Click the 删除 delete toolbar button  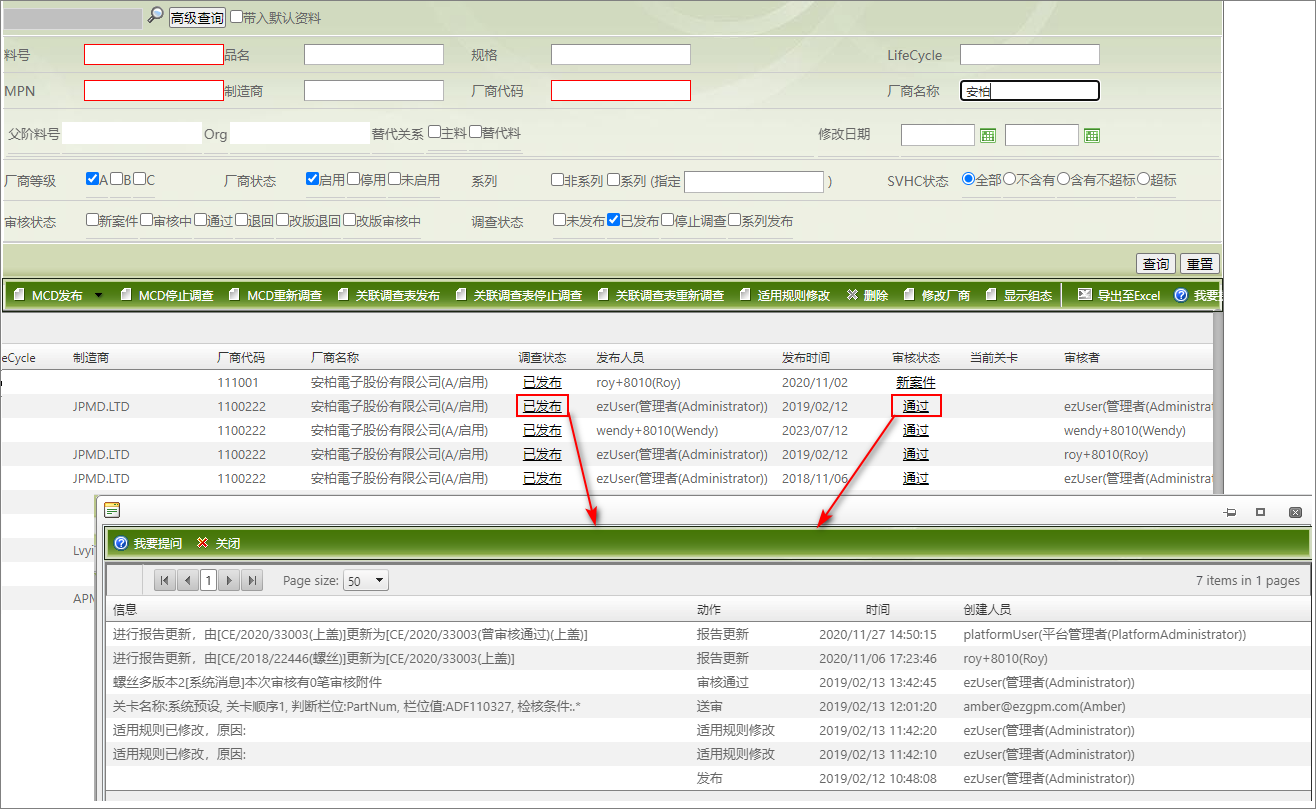tap(867, 295)
